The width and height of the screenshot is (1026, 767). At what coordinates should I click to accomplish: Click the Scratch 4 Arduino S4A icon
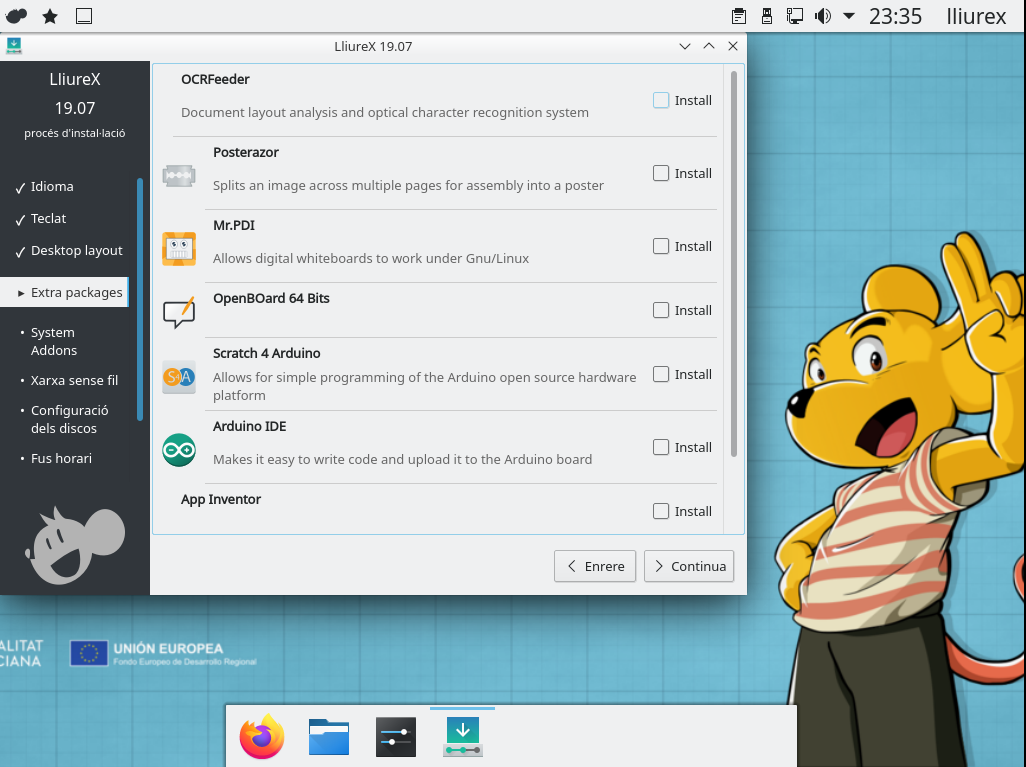[179, 377]
